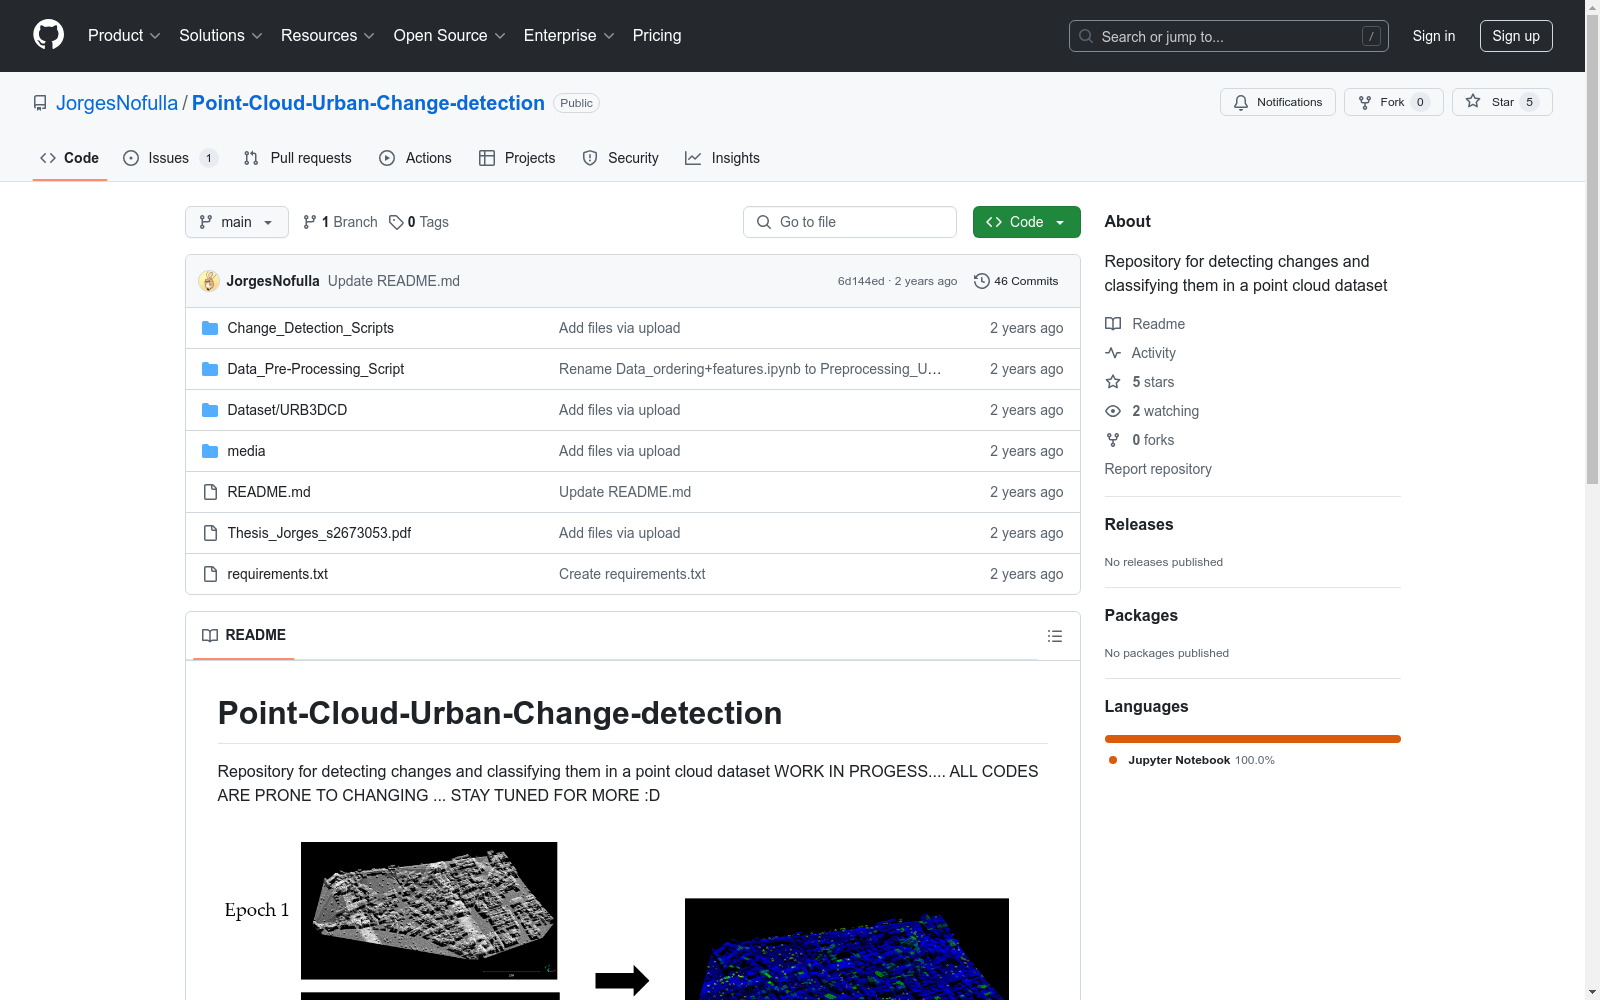Open the requirements.txt file name

coord(277,574)
